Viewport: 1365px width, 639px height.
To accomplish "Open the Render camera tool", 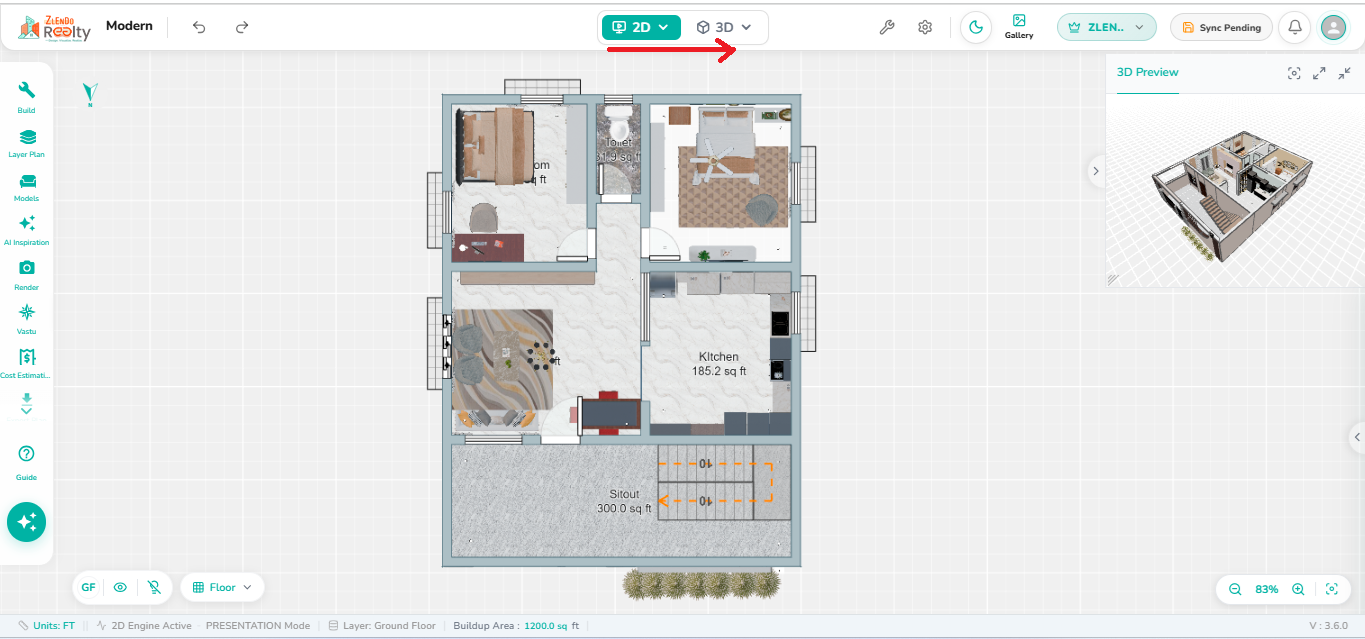I will pyautogui.click(x=26, y=274).
